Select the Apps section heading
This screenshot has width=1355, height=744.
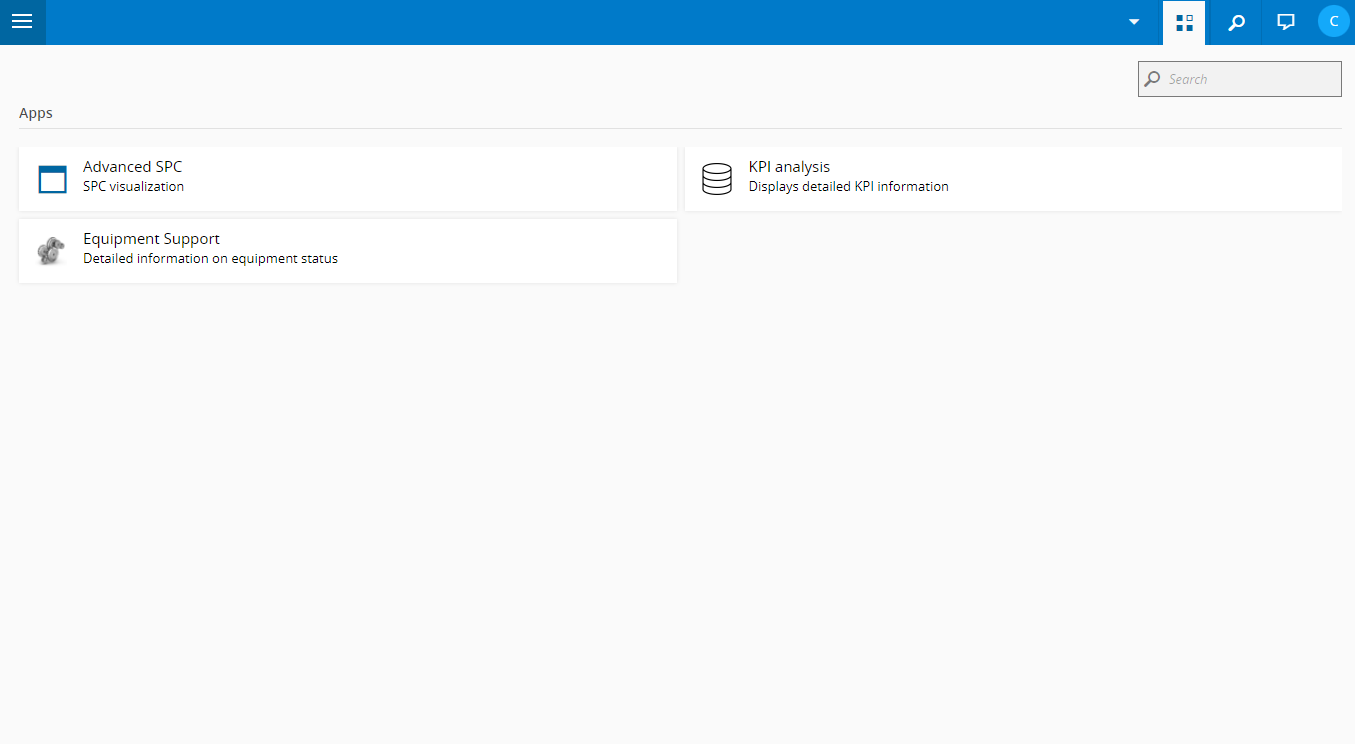pos(36,113)
